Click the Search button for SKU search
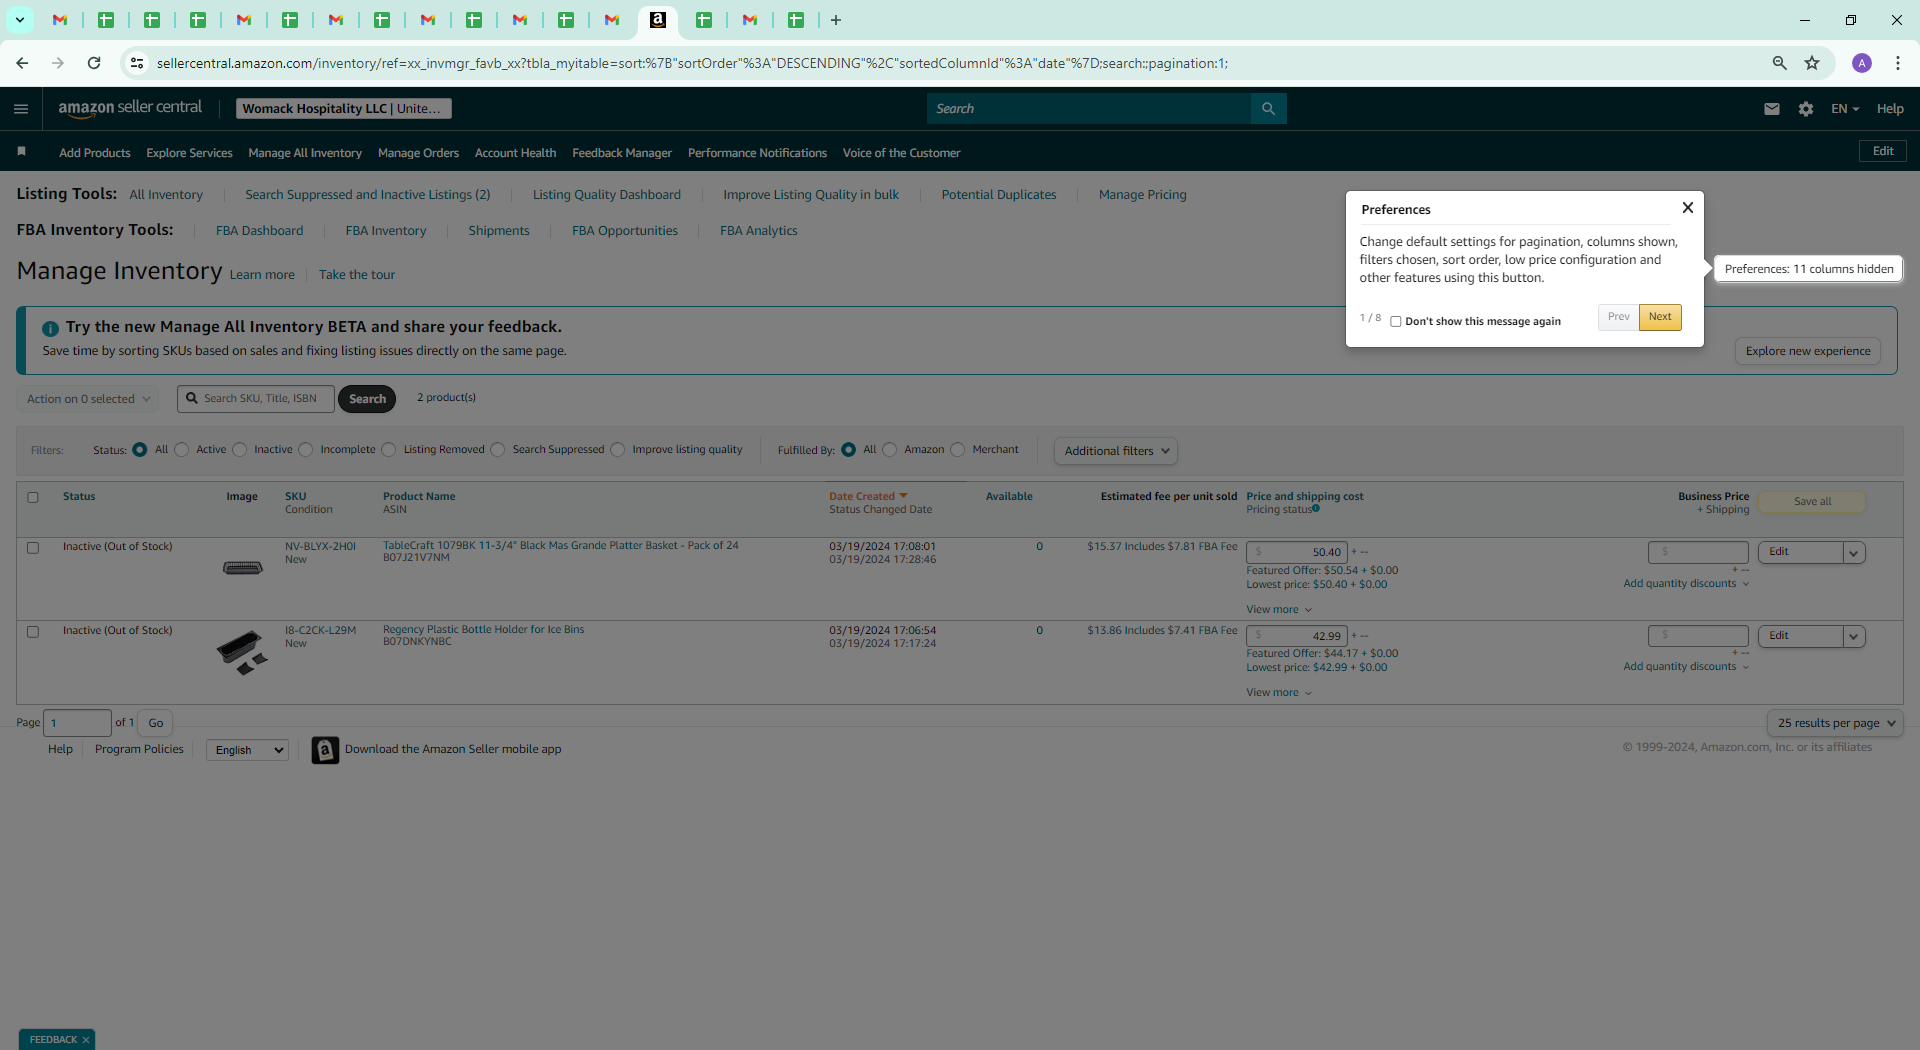Screen dimensions: 1920x1050 [367, 399]
